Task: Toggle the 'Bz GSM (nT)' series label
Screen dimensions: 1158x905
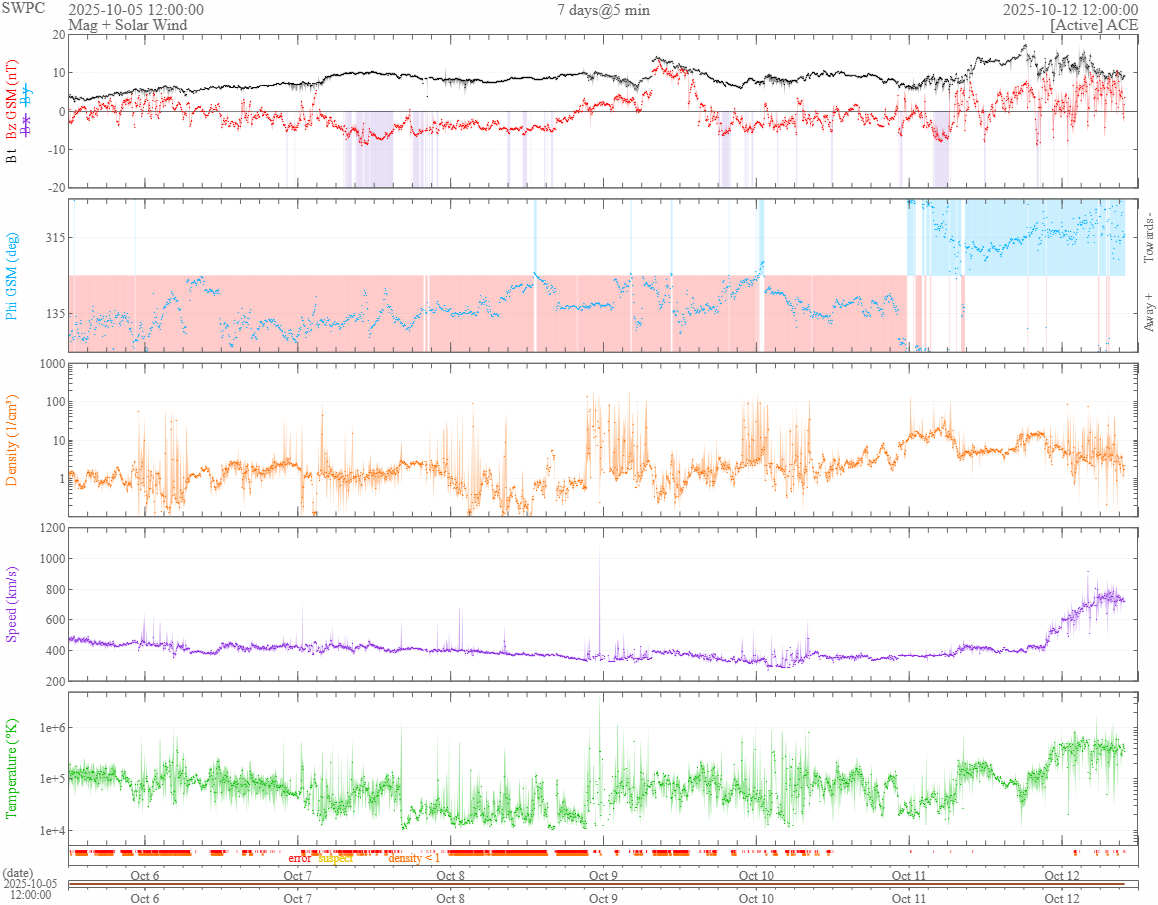Action: [11, 99]
